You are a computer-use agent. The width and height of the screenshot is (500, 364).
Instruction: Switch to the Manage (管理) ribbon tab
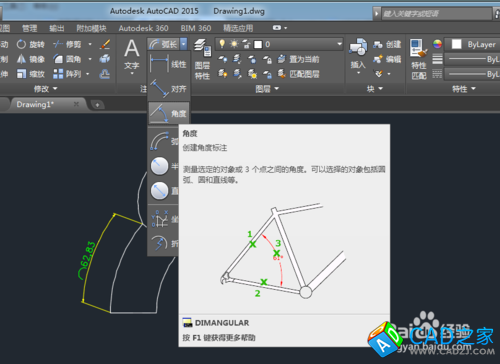click(x=30, y=28)
